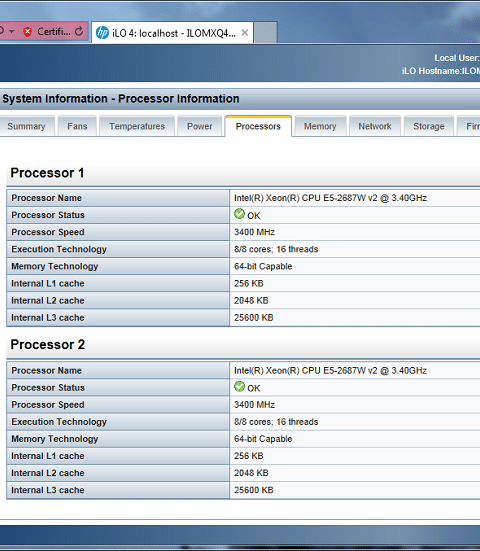
Task: Click the browser refresh arrow icon
Action: [x=79, y=32]
